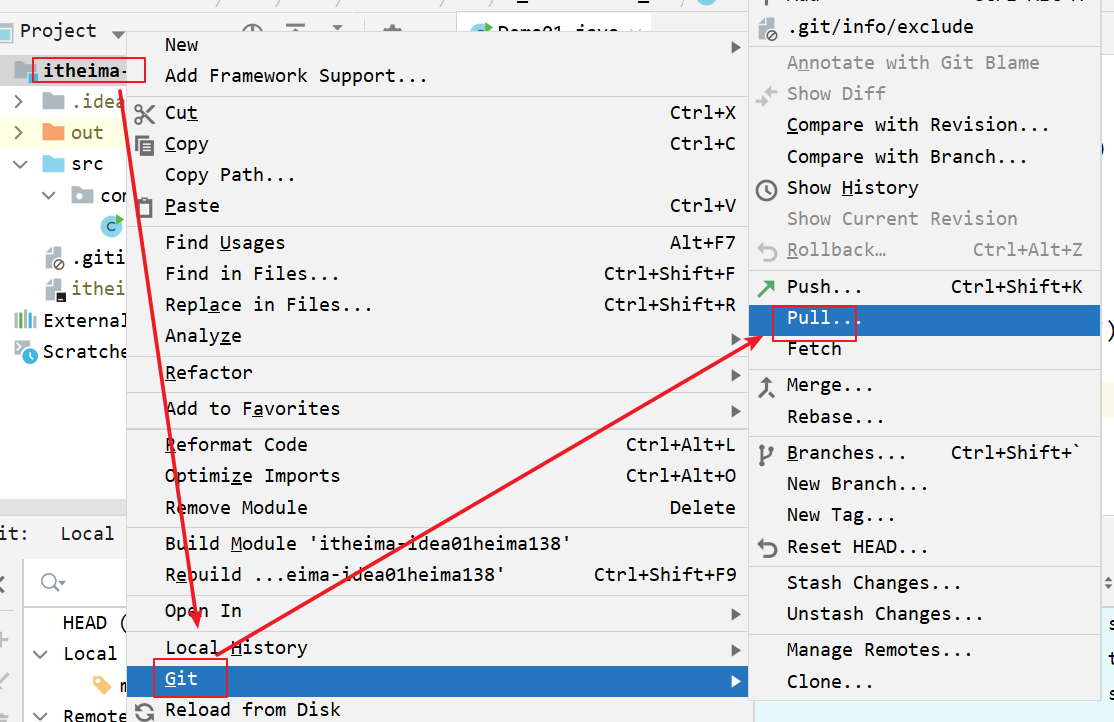Click the External Libraries icon in tree
Screen dimensions: 1114x722
(25, 321)
